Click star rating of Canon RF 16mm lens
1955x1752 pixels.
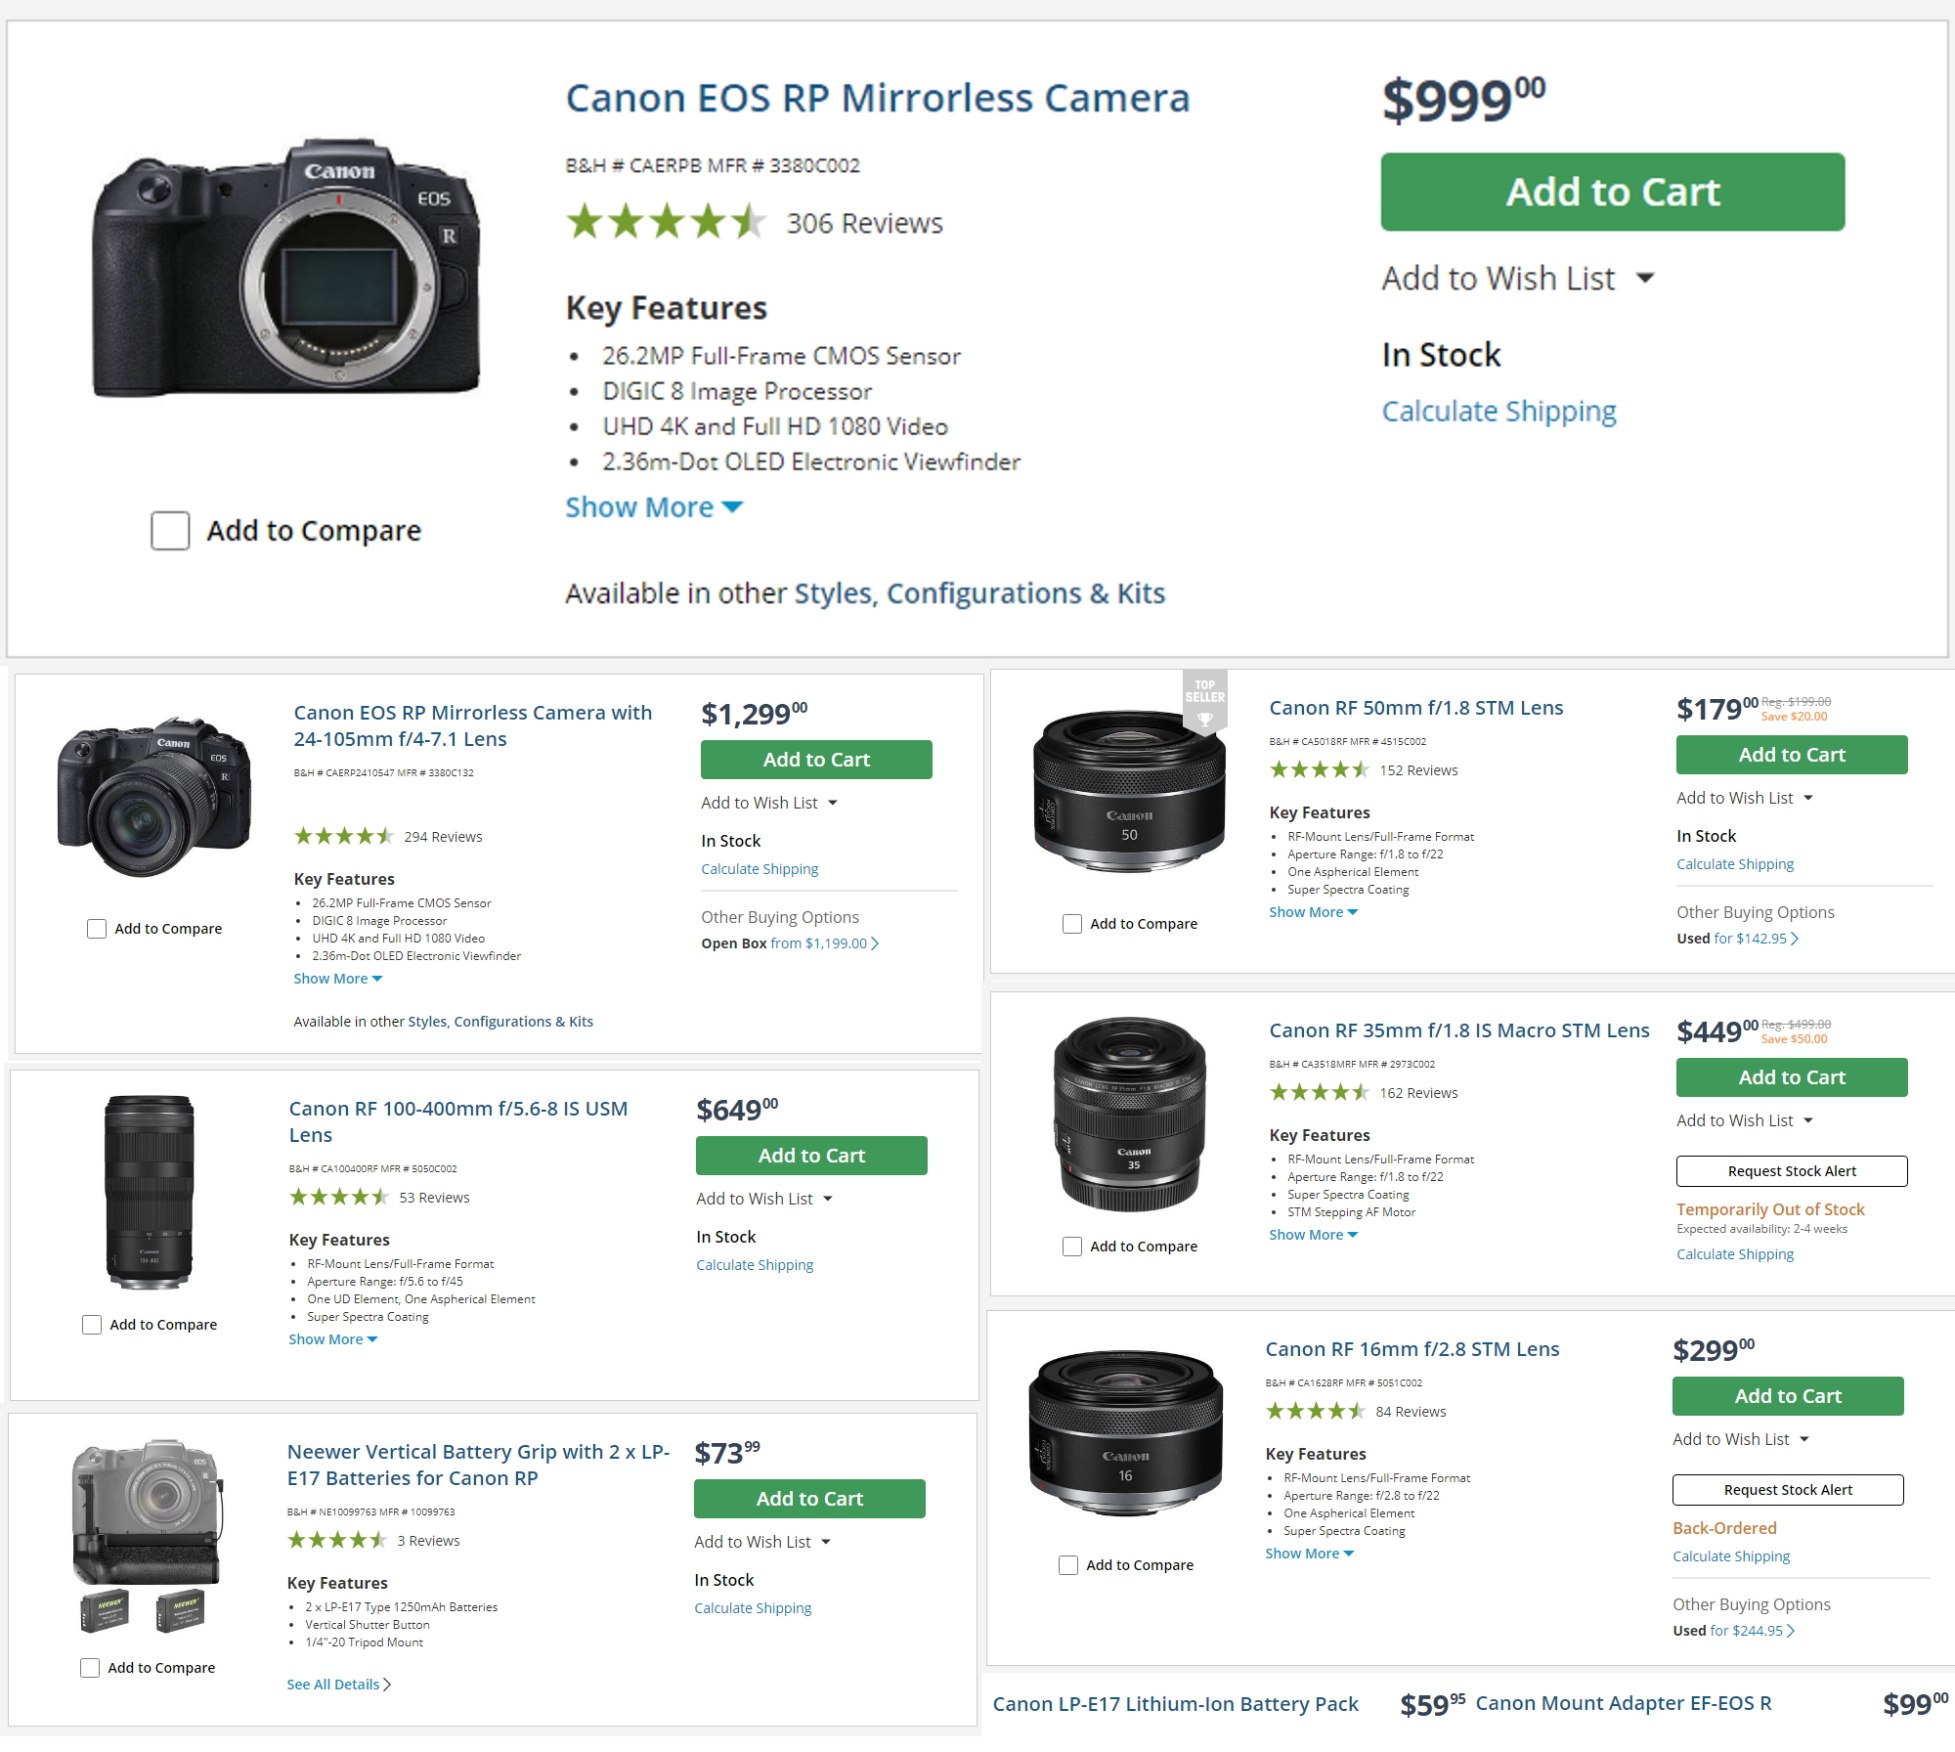click(x=1315, y=1411)
